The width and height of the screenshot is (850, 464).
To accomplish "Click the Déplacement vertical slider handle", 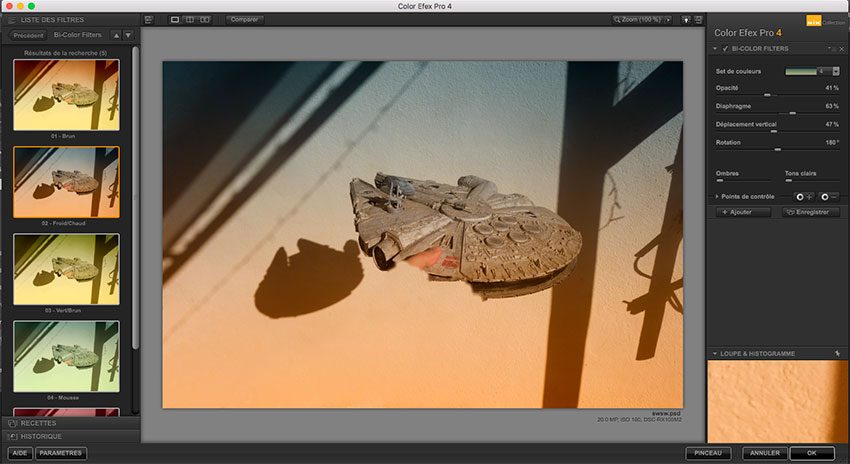I will (774, 131).
